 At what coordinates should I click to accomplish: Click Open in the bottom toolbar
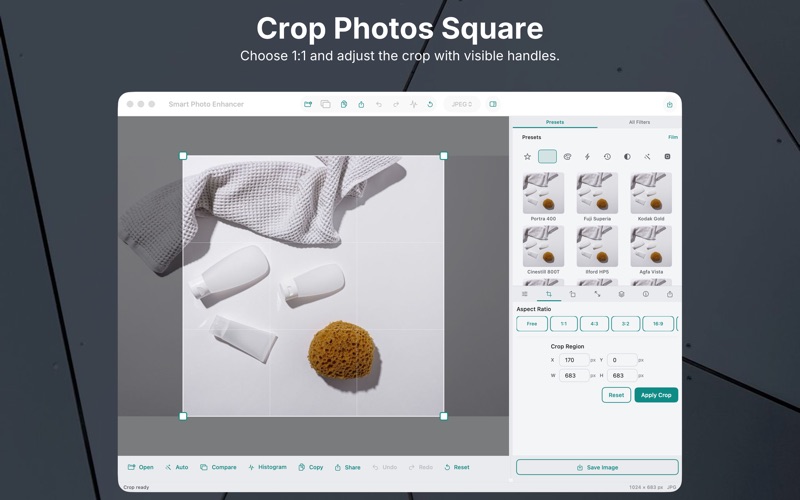140,467
